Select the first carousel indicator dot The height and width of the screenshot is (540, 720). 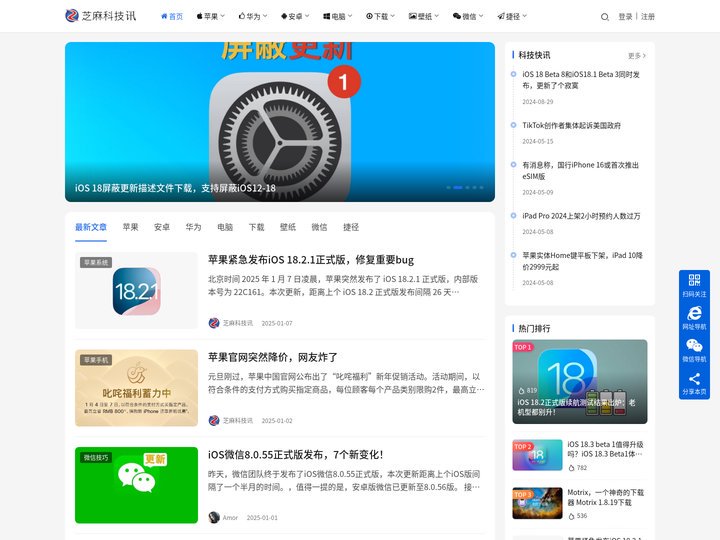(x=448, y=187)
